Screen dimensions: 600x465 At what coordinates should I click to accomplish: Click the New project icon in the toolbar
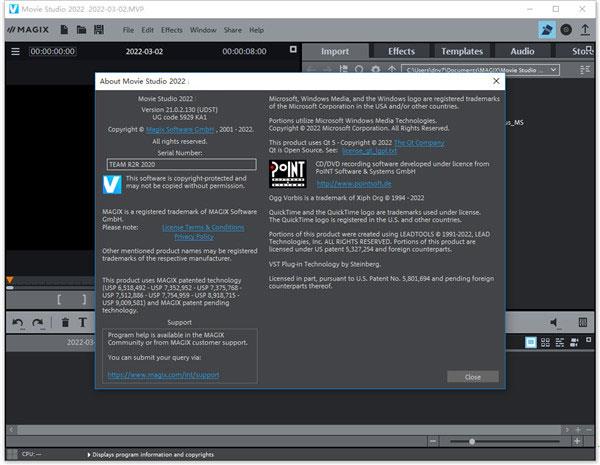(x=64, y=29)
